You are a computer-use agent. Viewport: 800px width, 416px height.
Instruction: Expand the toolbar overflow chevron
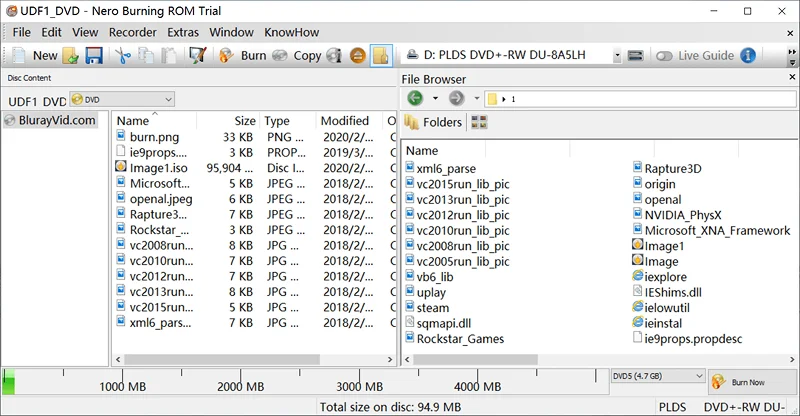(792, 52)
